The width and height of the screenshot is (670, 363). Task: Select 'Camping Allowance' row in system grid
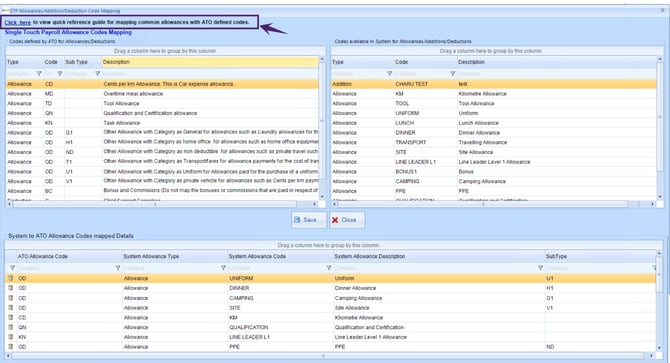pos(494,182)
